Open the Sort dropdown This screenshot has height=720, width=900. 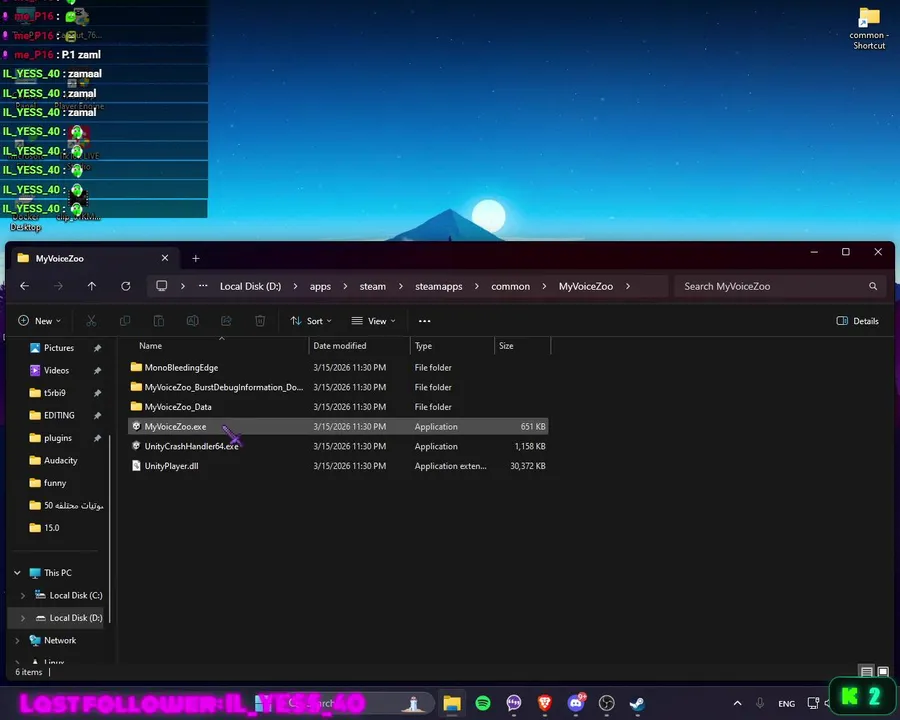(311, 321)
